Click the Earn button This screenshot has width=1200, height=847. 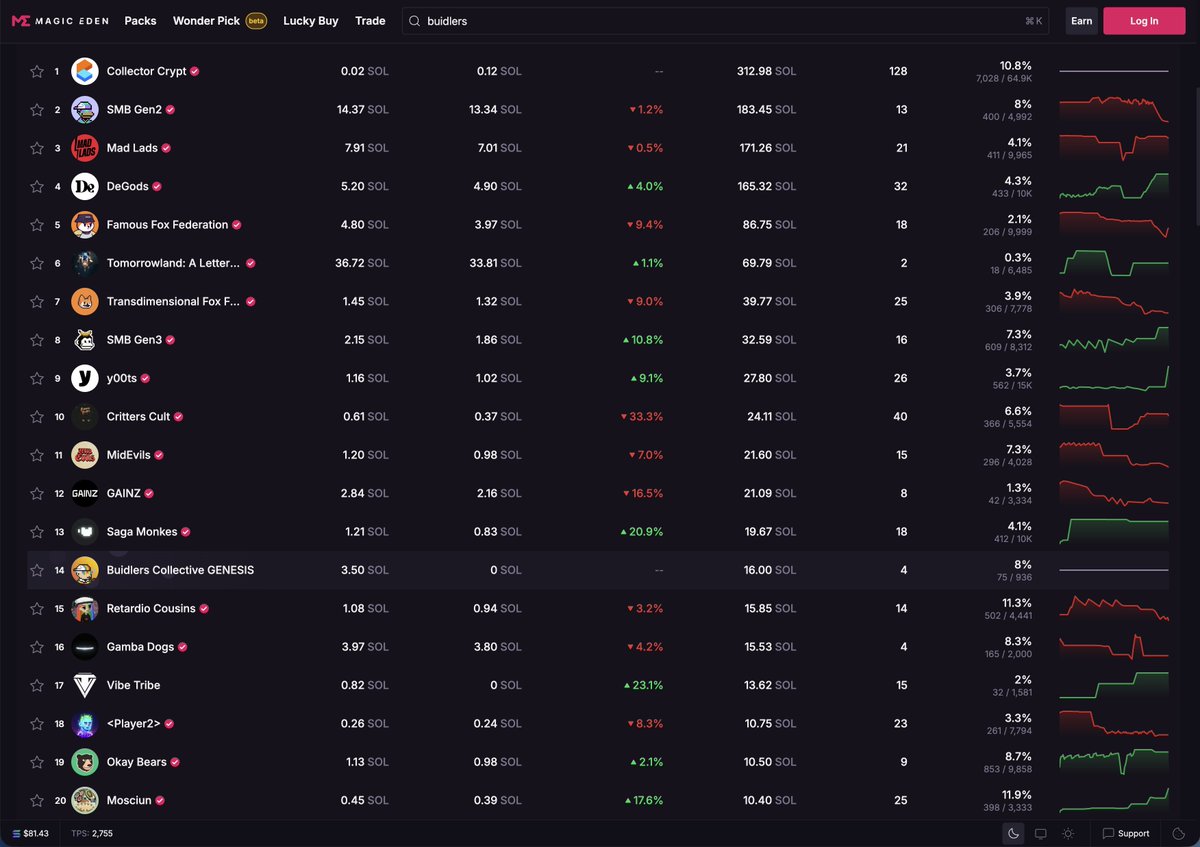[x=1082, y=21]
